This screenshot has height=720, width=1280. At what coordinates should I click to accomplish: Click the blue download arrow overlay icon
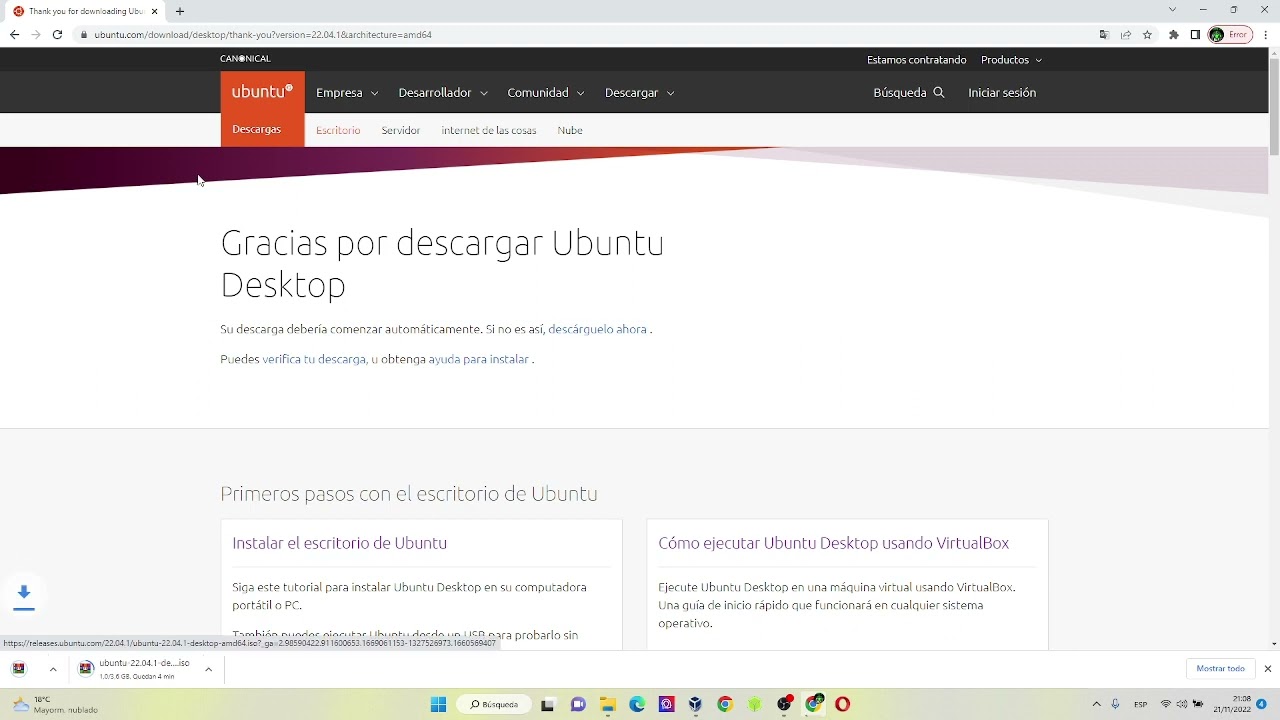[x=24, y=596]
